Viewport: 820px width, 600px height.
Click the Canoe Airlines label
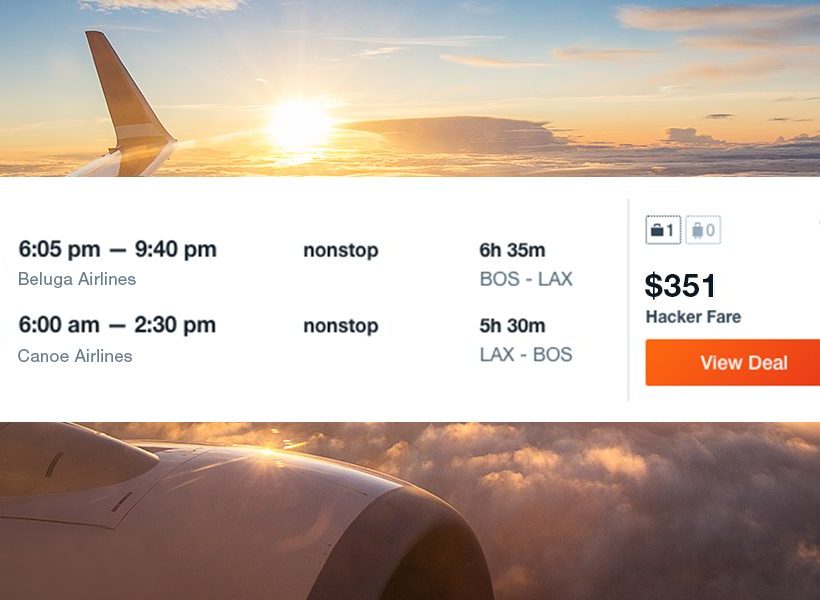(73, 357)
